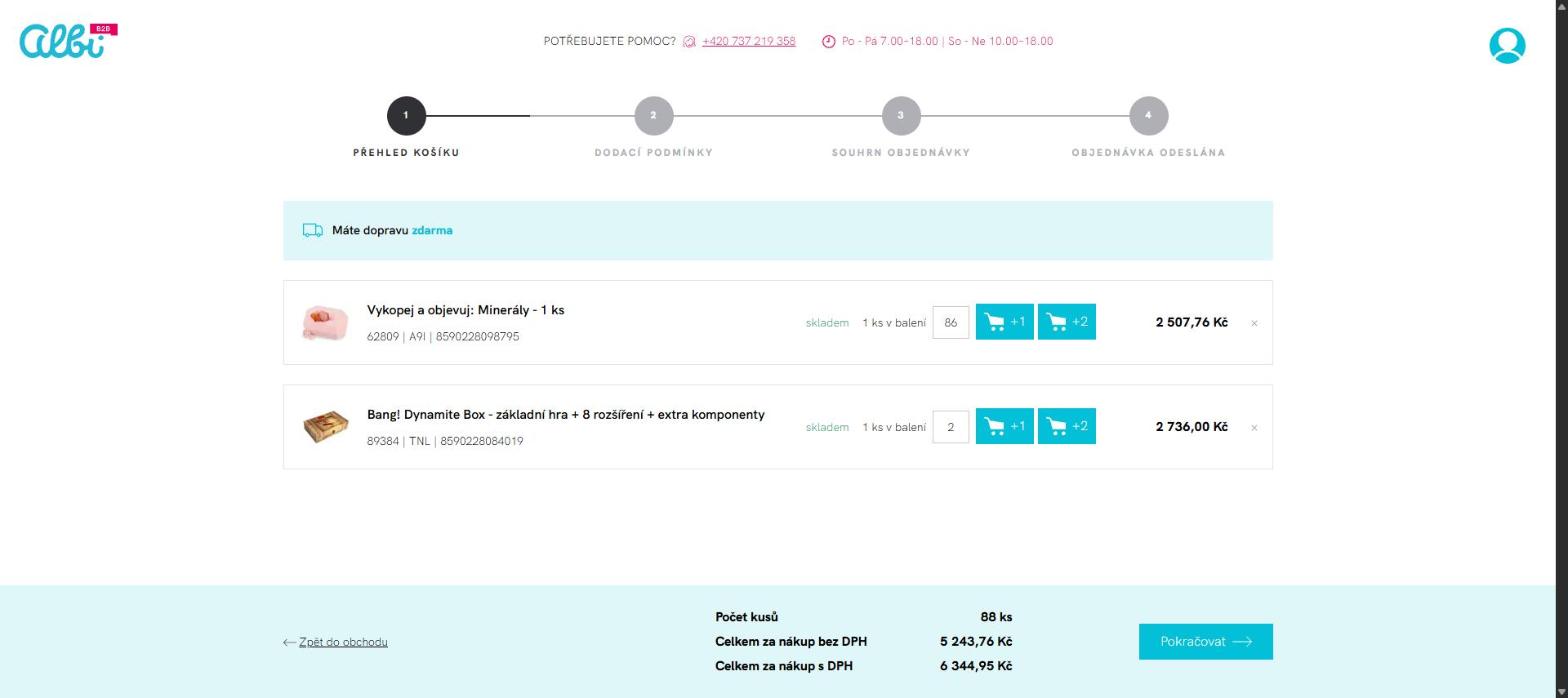Screen dimensions: 1568x698
Task: Click the delivery truck icon in banner
Action: pos(313,230)
